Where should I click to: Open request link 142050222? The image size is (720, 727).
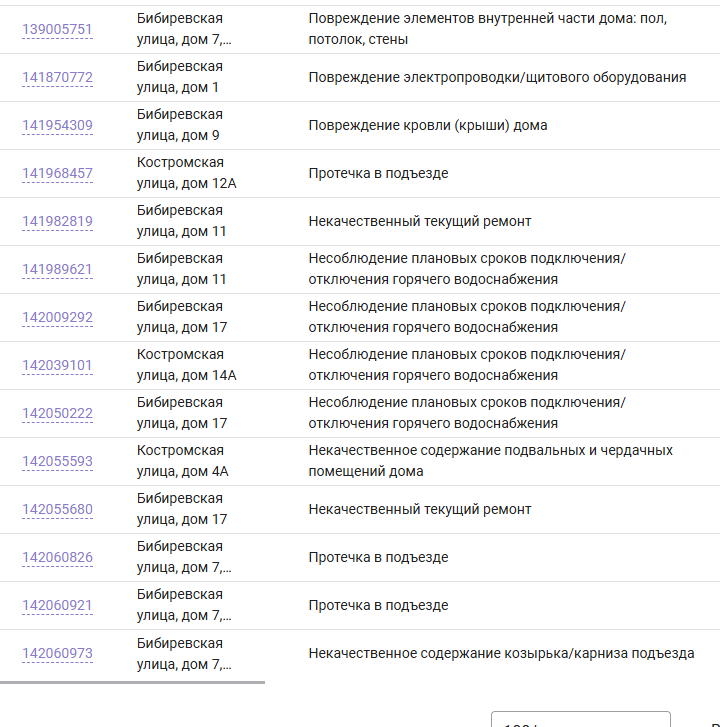tap(57, 413)
